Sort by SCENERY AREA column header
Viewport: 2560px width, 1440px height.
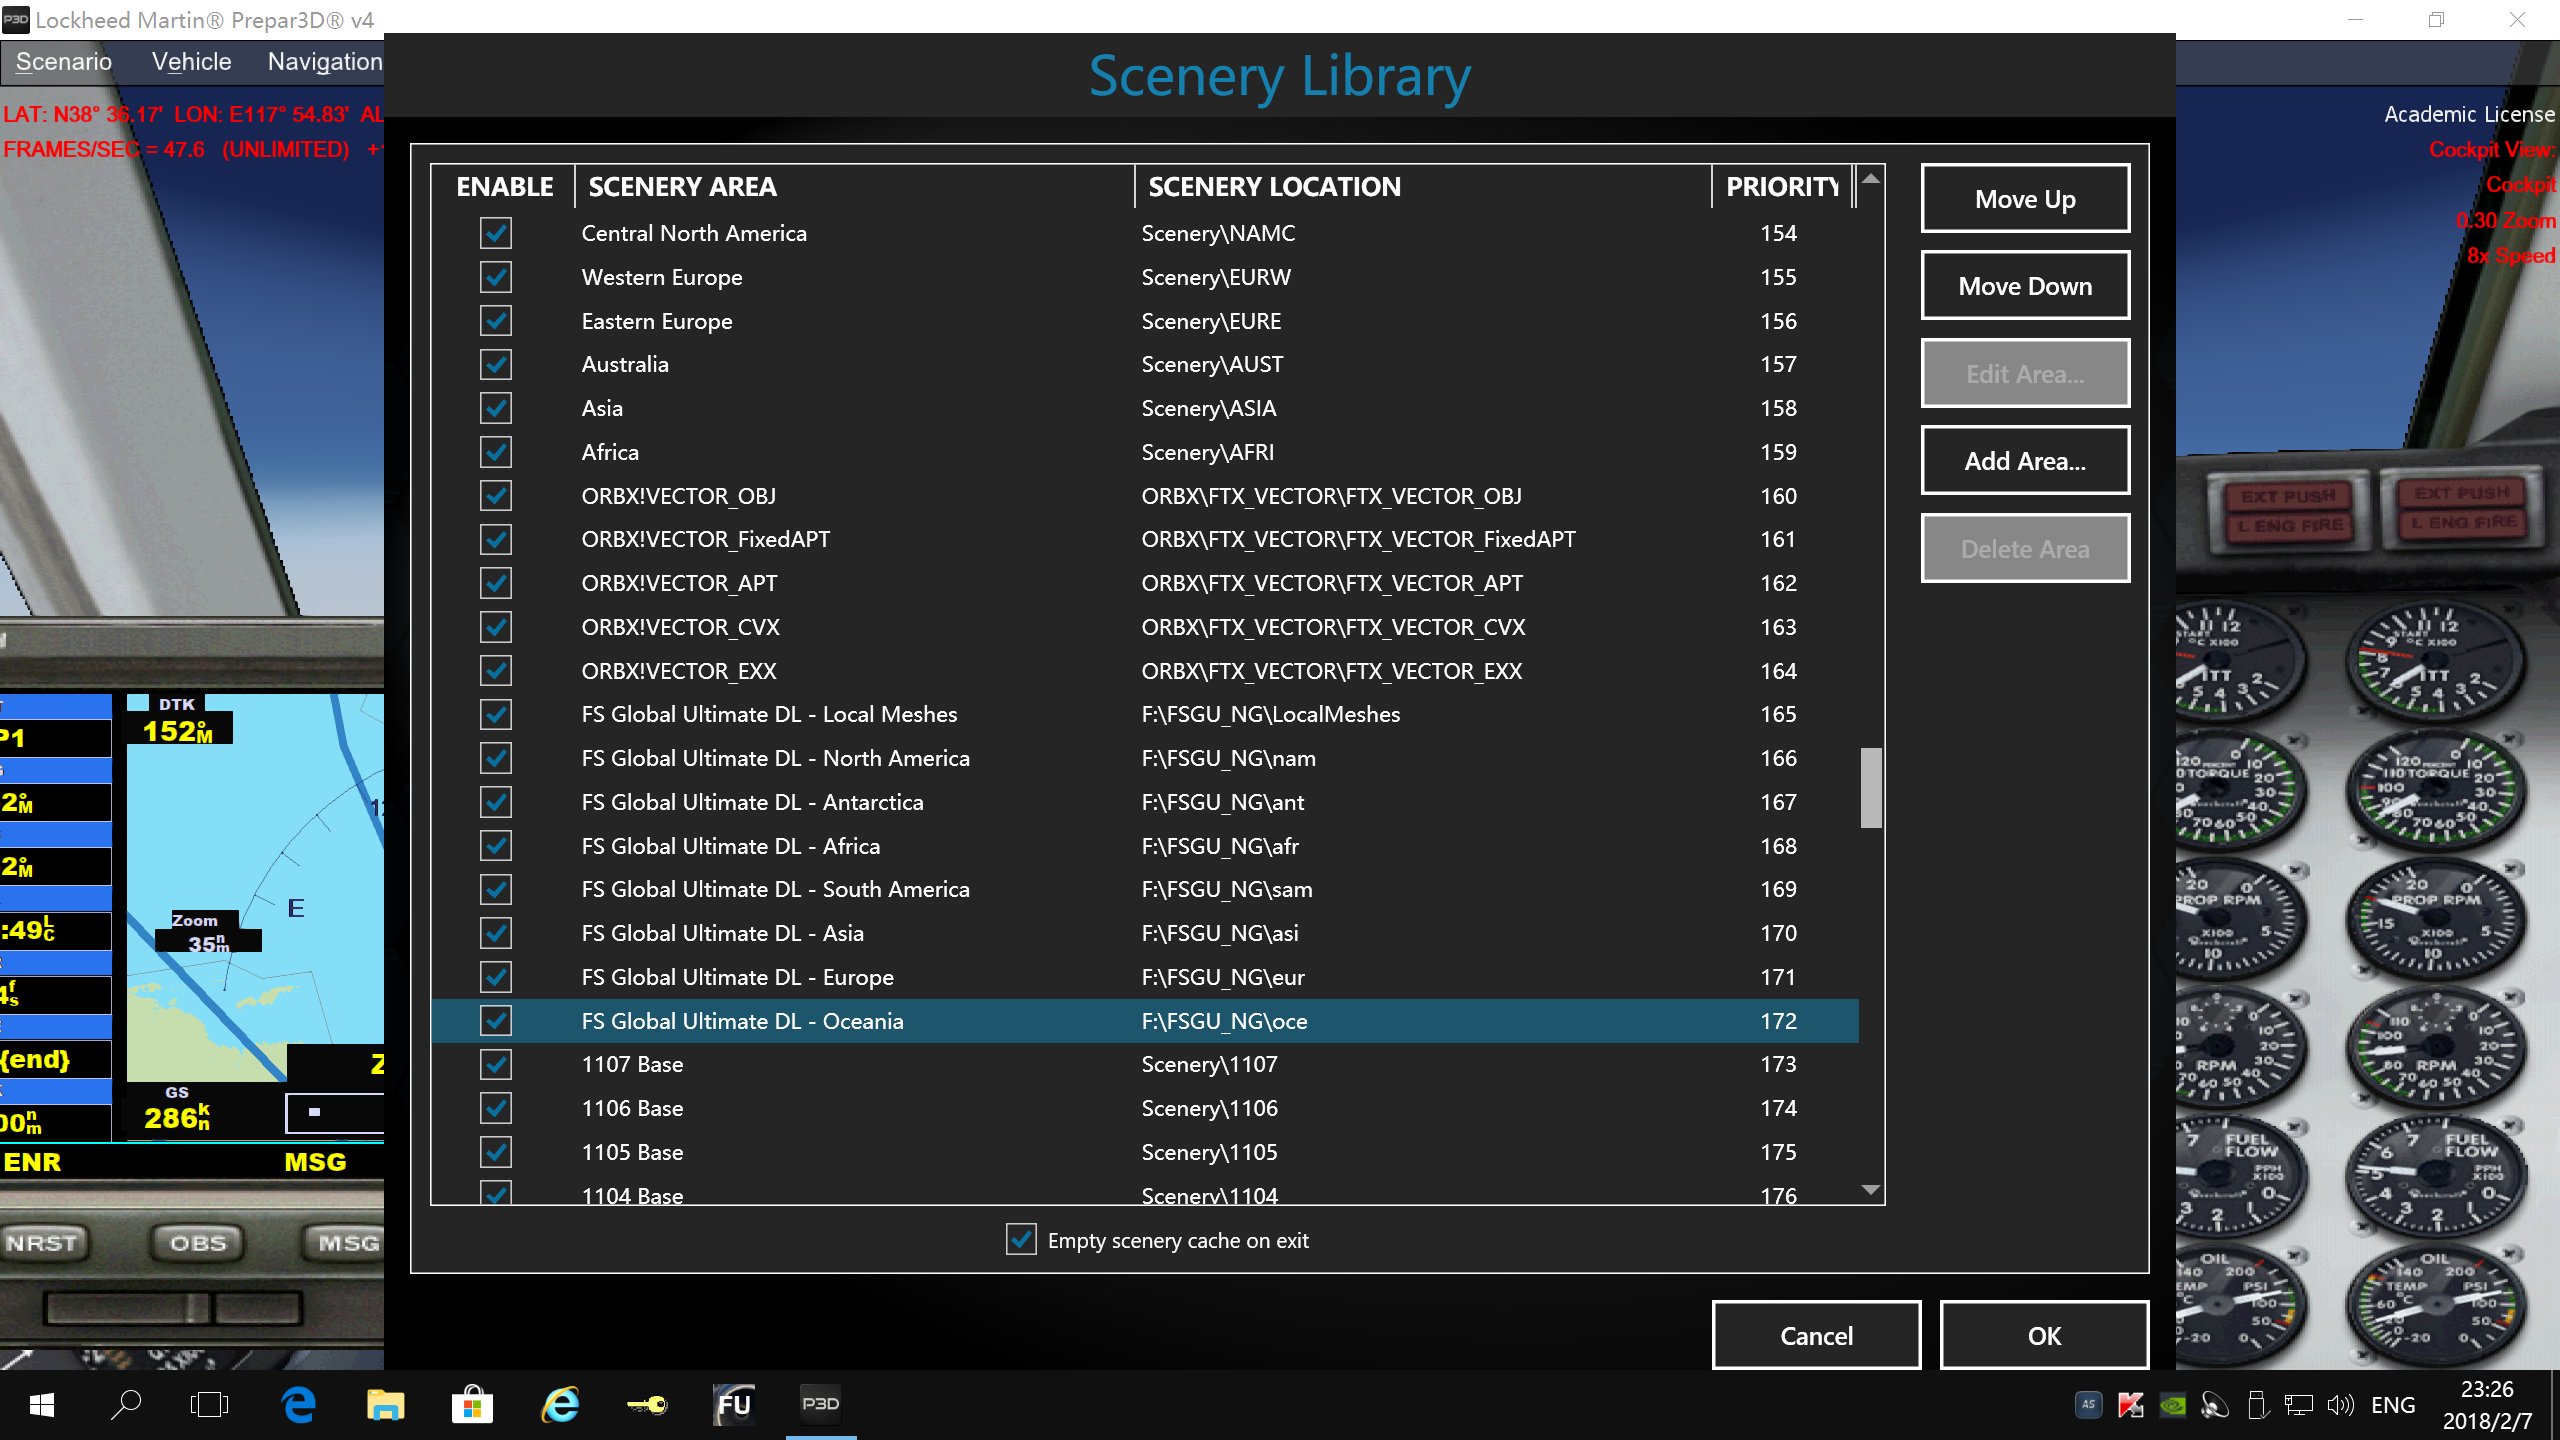click(x=855, y=187)
